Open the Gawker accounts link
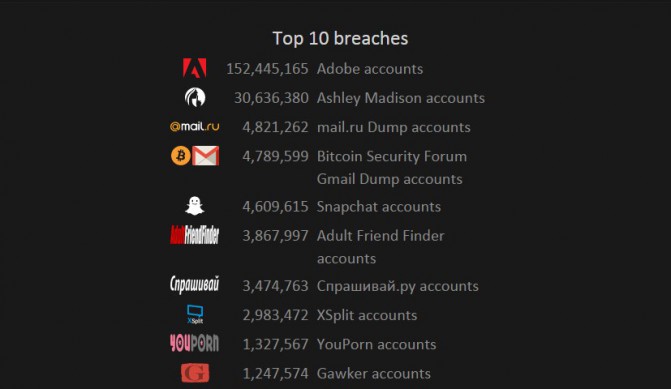The height and width of the screenshot is (389, 671). [x=374, y=374]
